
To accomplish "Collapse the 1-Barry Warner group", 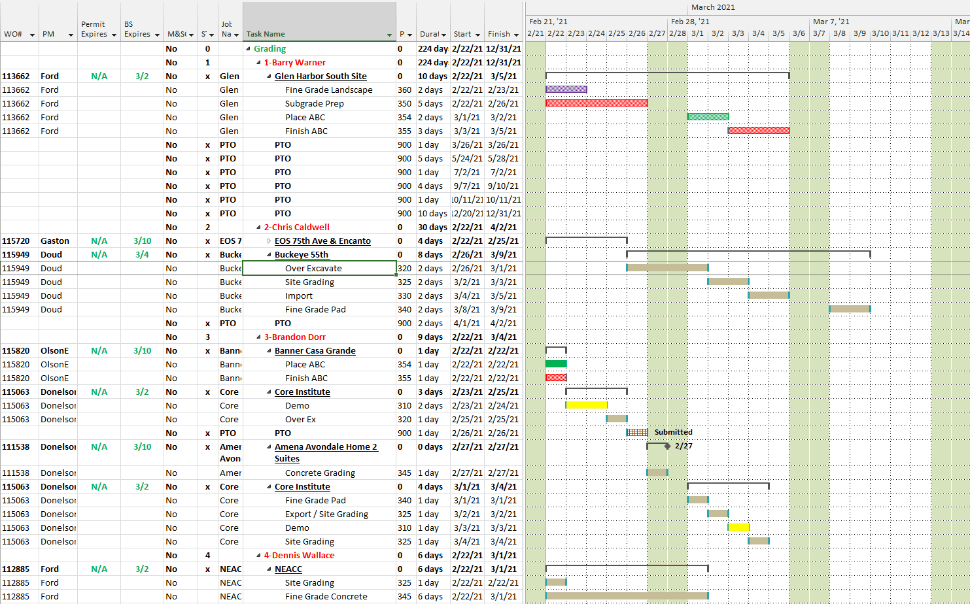I will click(x=259, y=63).
